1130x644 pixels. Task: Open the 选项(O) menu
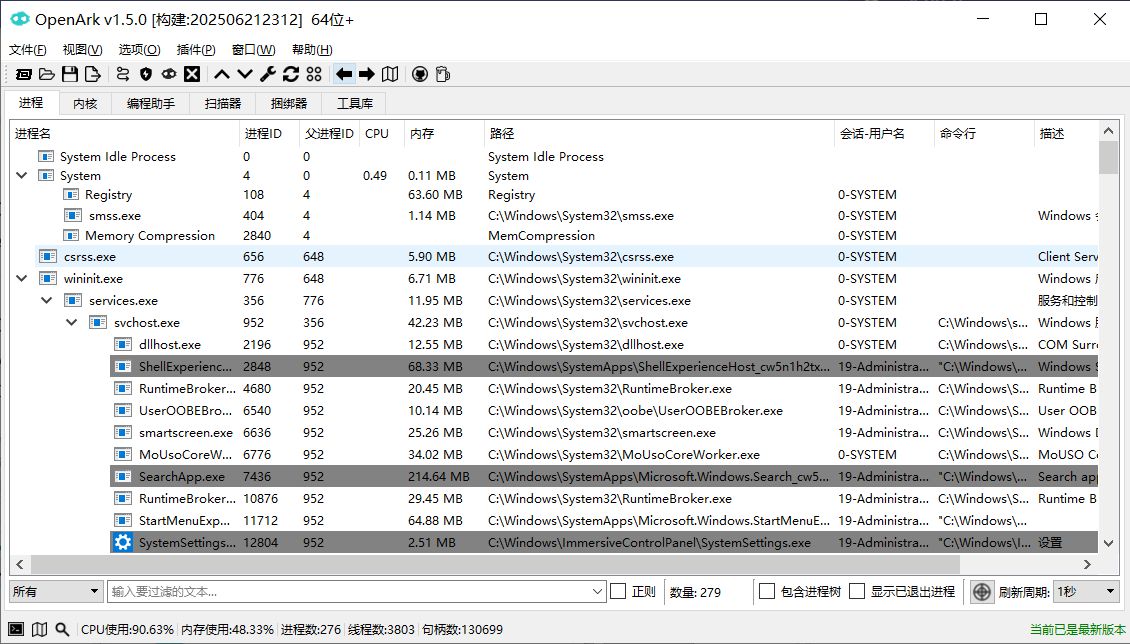(x=139, y=50)
